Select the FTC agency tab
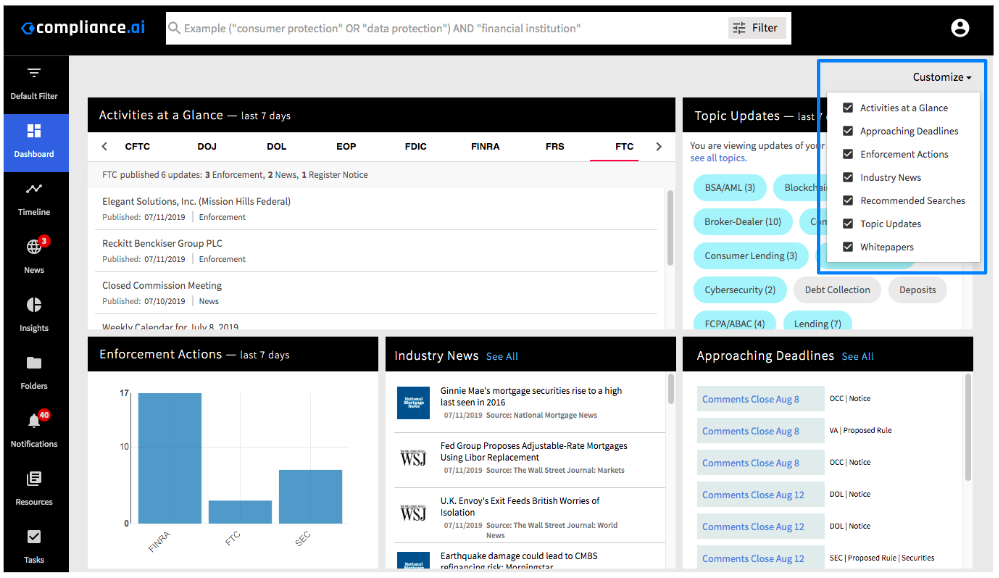Screen dimensions: 999x578 point(624,147)
